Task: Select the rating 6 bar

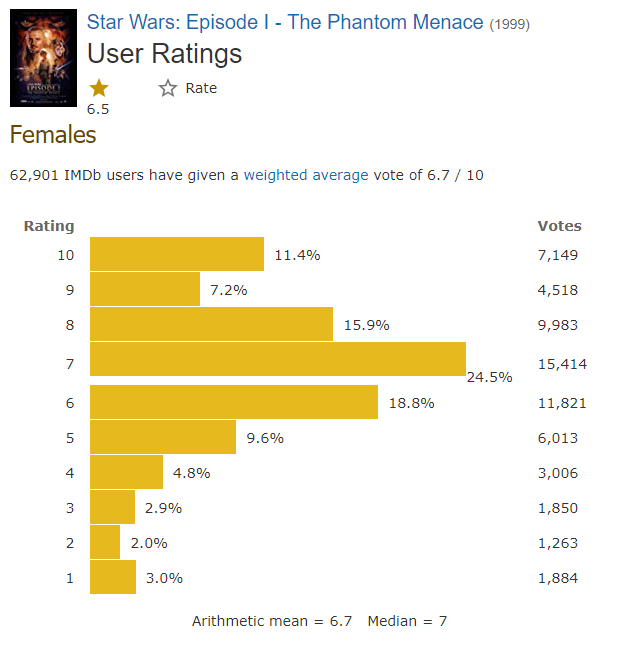Action: pyautogui.click(x=234, y=402)
